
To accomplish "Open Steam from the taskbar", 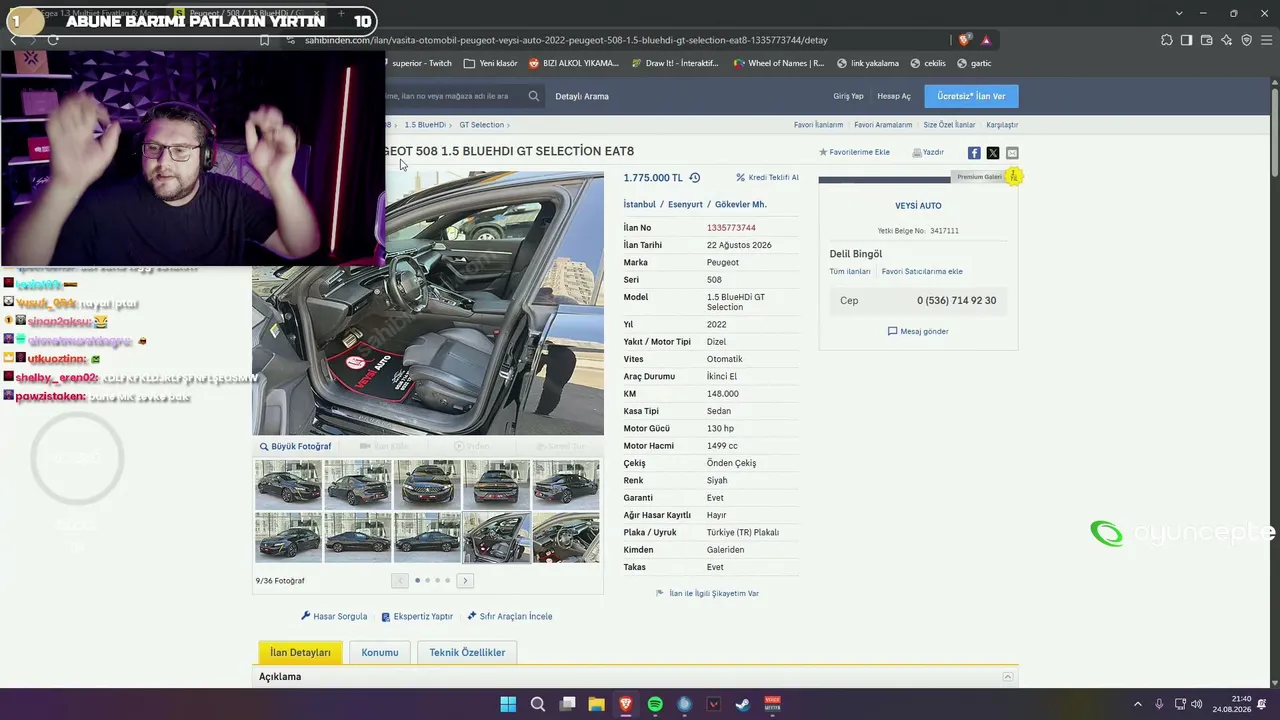I will point(743,704).
